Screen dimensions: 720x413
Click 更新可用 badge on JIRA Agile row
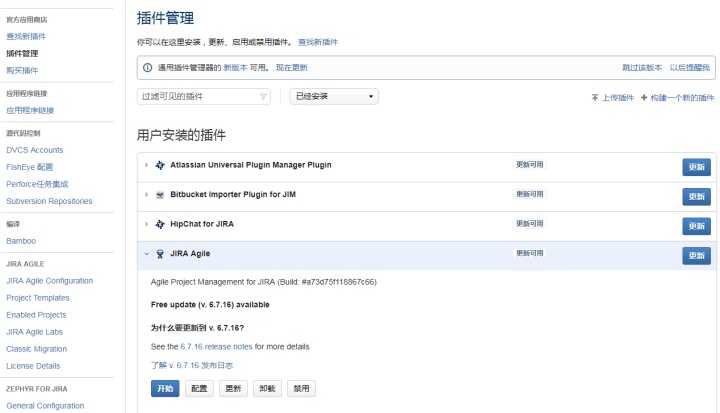click(529, 253)
